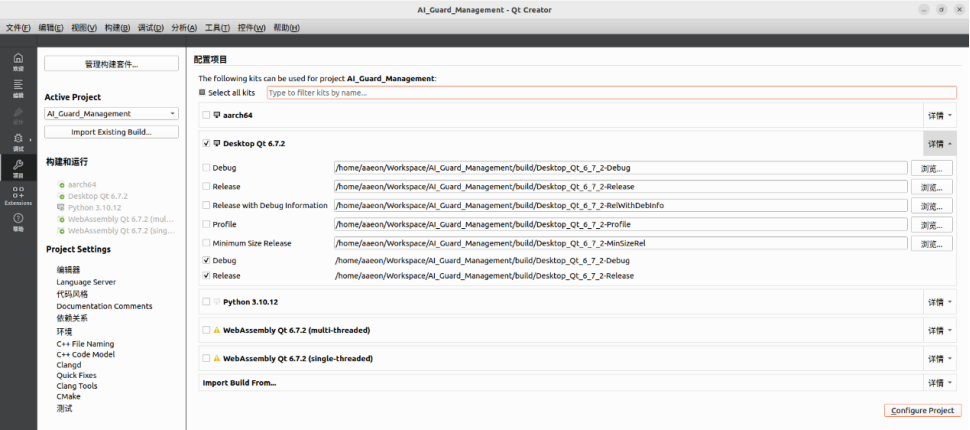Click the plus icon beside aarch64 in sidebar list
The height and width of the screenshot is (430, 970).
coord(61,185)
